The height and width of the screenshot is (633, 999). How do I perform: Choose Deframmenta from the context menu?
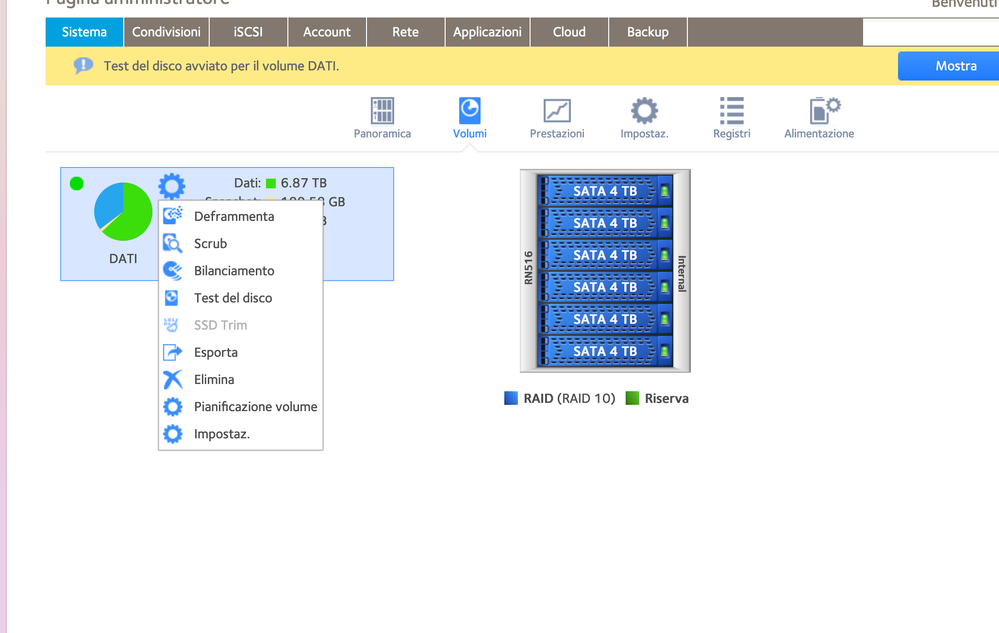(233, 216)
